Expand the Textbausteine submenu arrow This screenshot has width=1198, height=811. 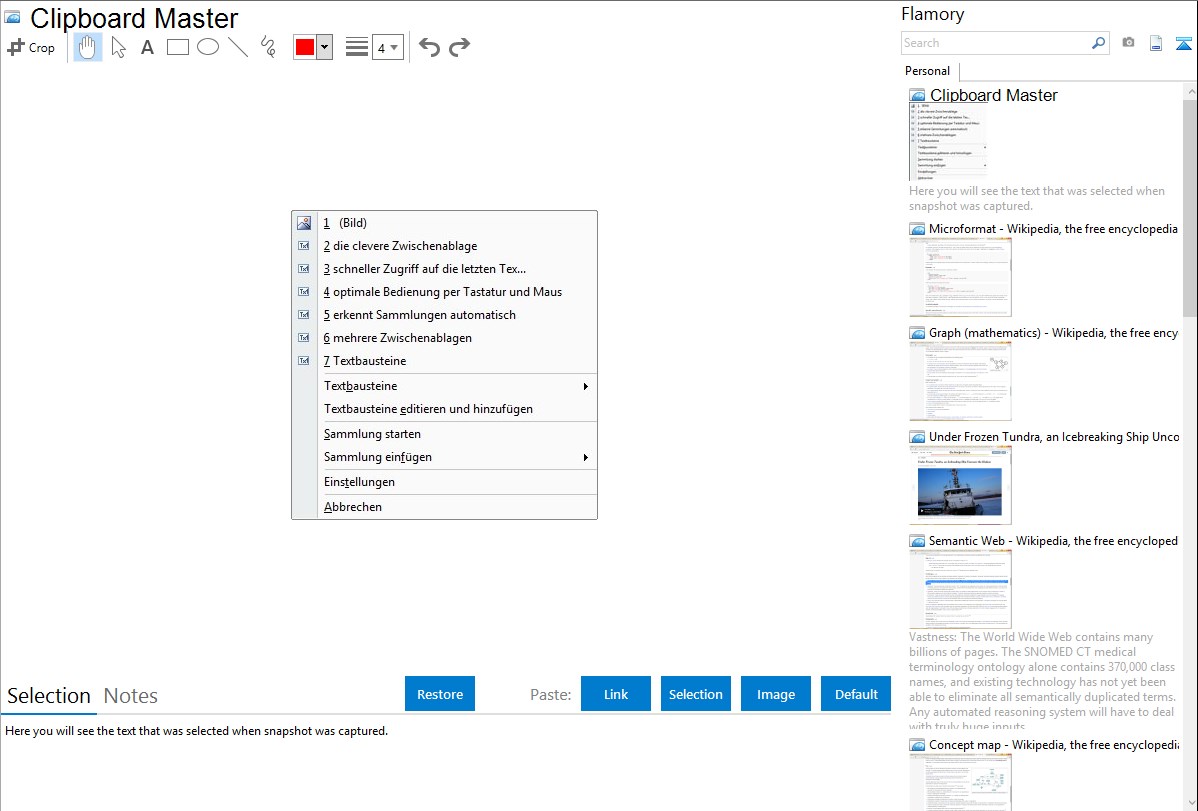(x=586, y=386)
